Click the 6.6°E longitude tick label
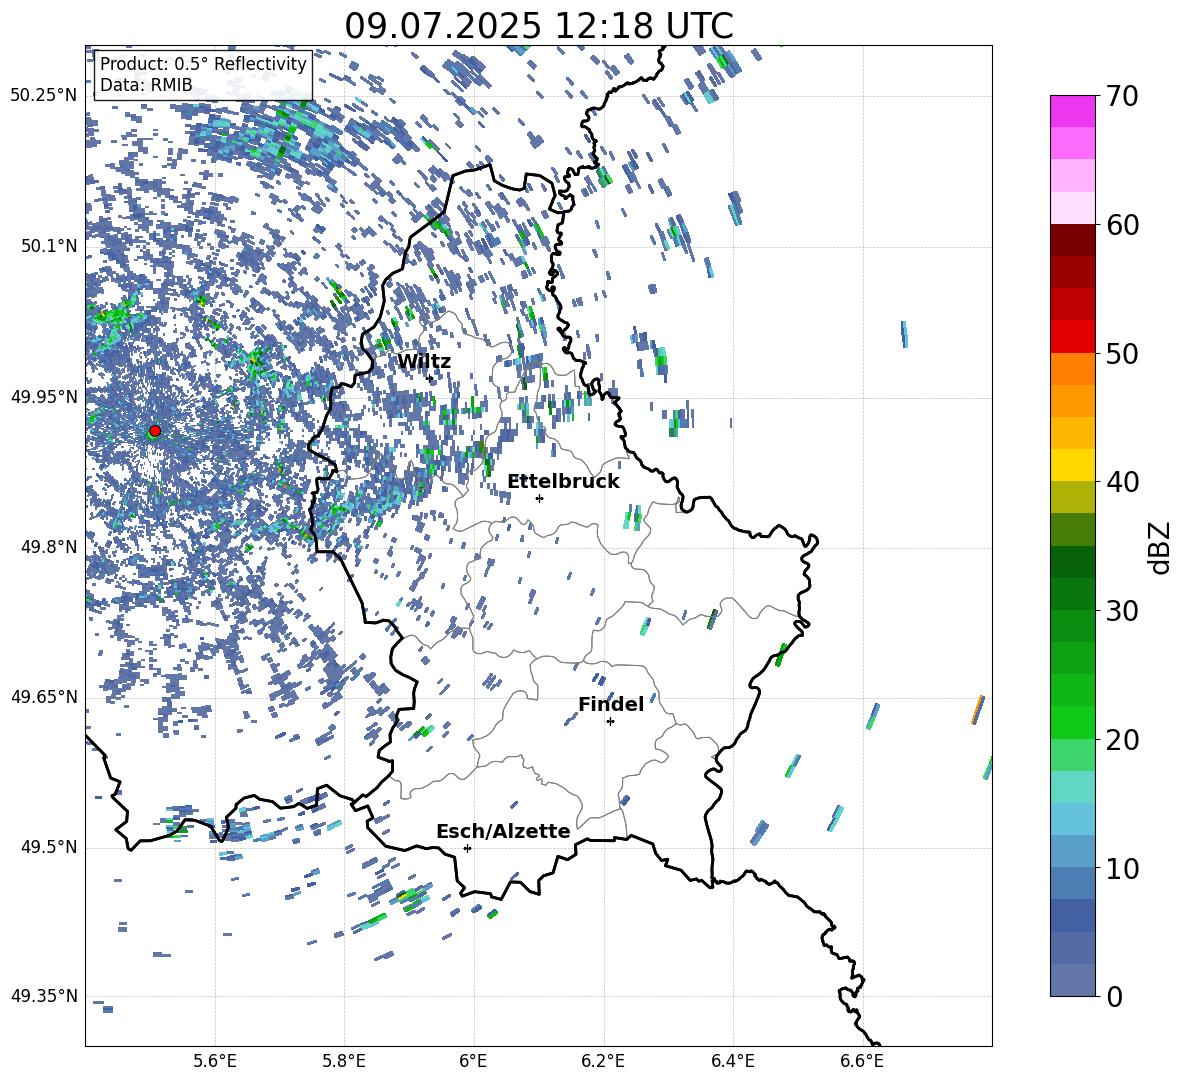Screen dimensions: 1184x1081 (862, 1062)
